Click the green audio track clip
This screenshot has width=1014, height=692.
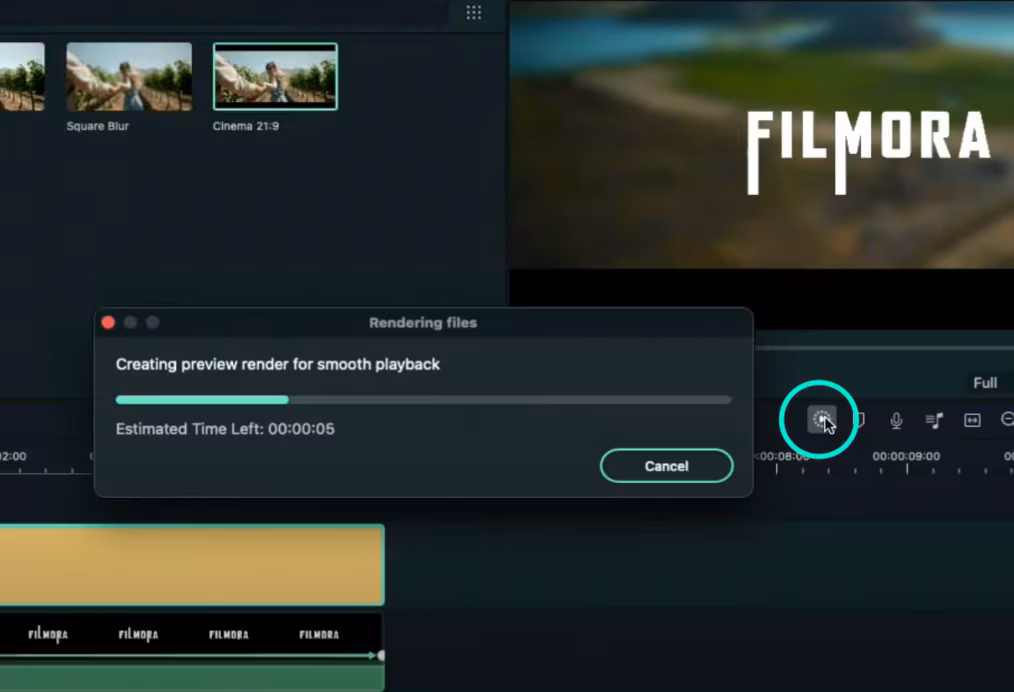pos(192,678)
